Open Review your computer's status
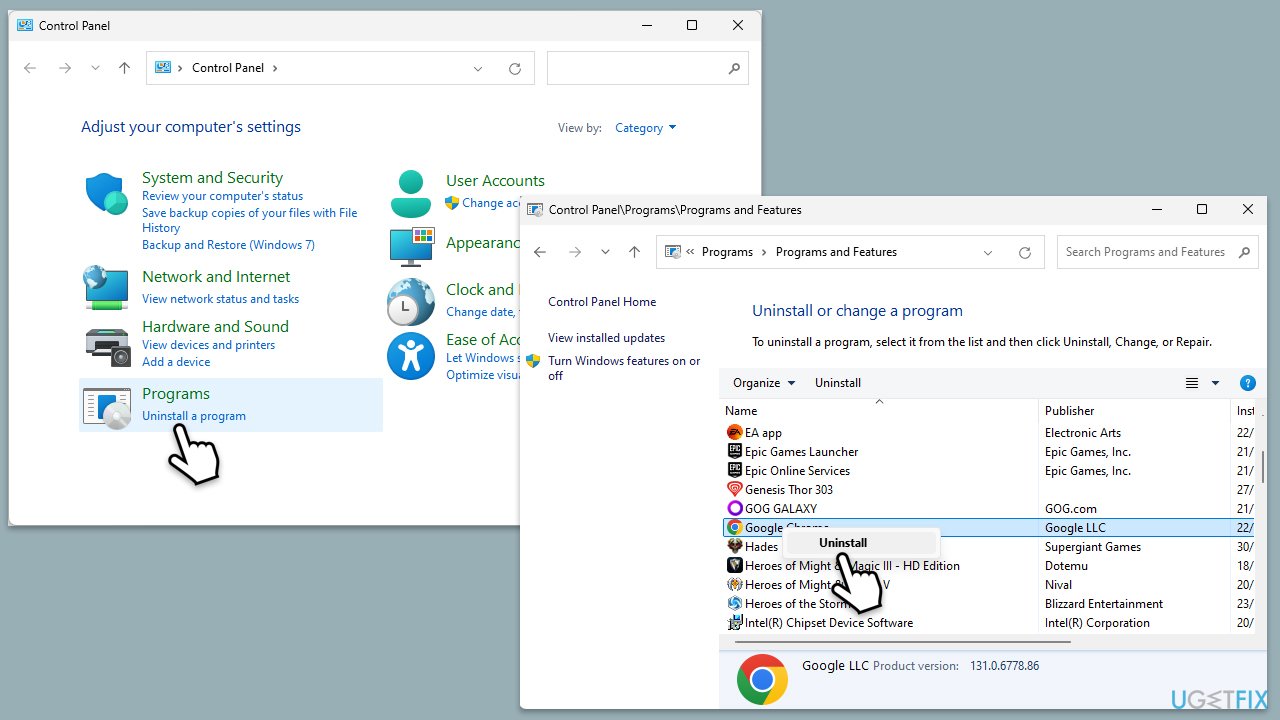The width and height of the screenshot is (1280, 720). [x=222, y=196]
